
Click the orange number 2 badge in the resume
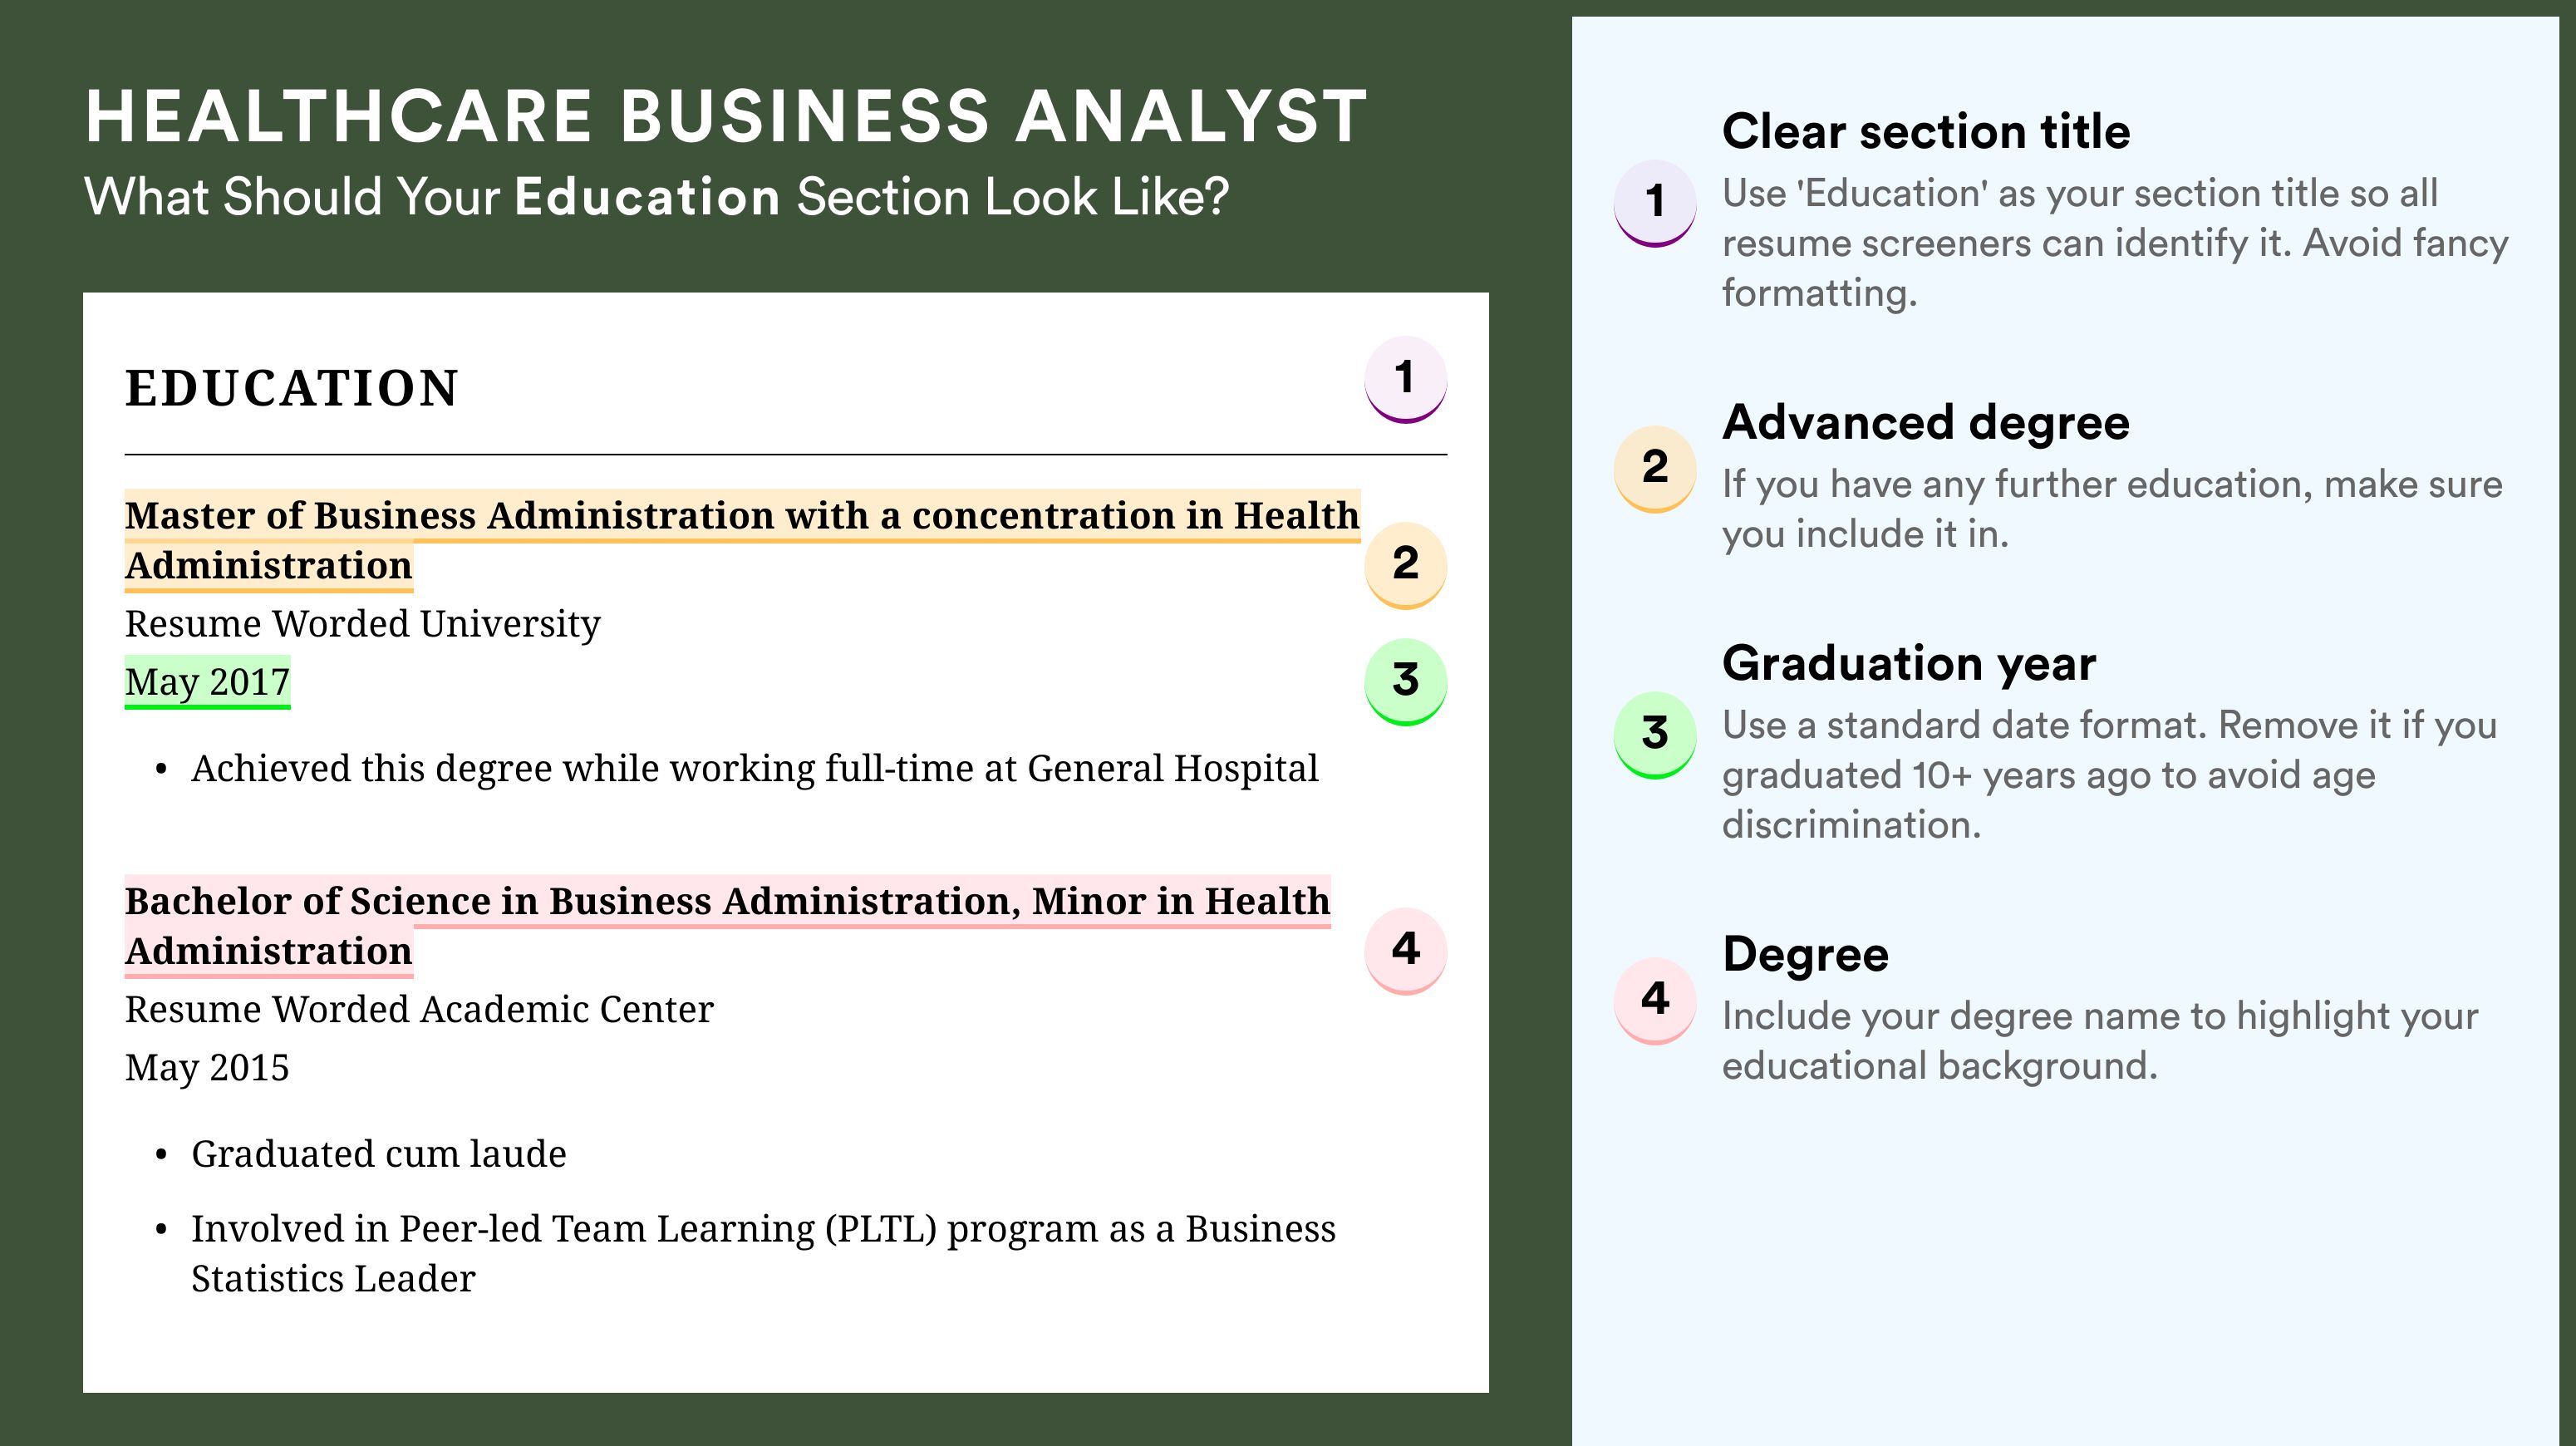coord(1405,564)
